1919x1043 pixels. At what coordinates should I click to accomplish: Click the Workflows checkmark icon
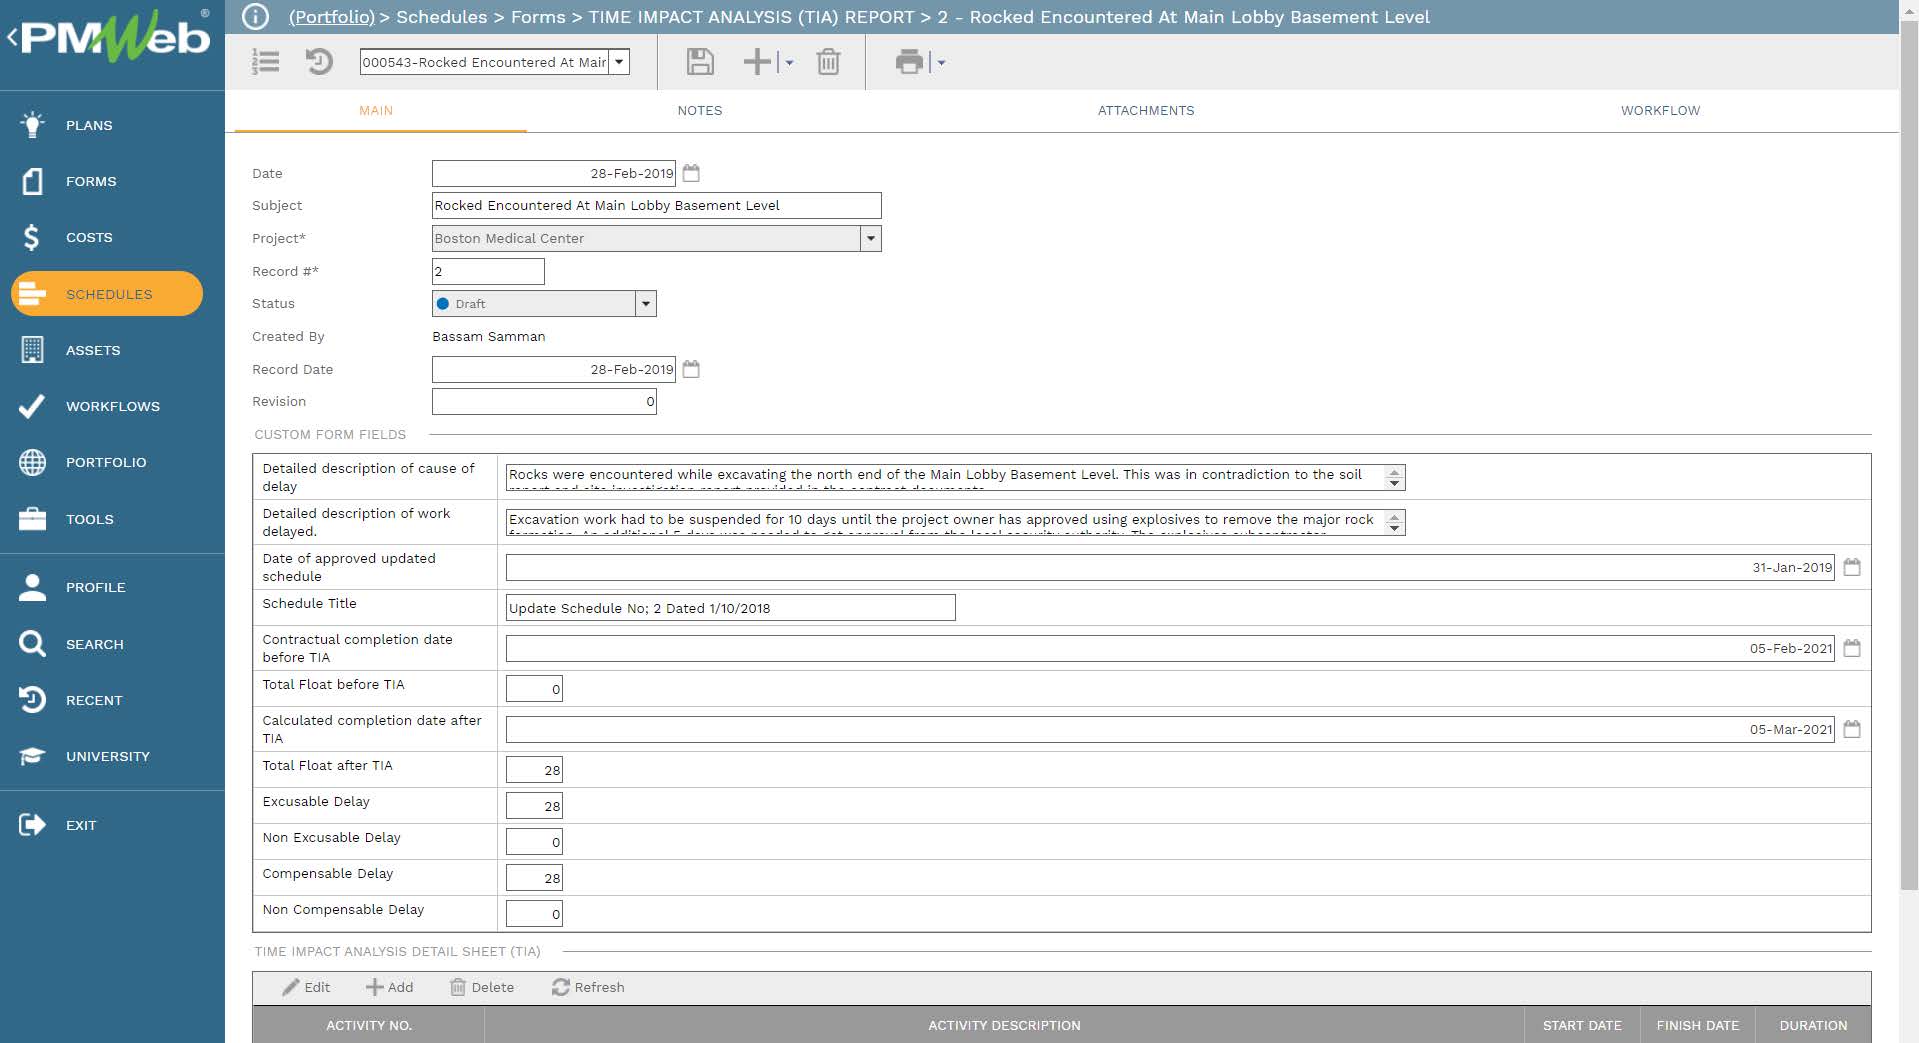pyautogui.click(x=32, y=406)
